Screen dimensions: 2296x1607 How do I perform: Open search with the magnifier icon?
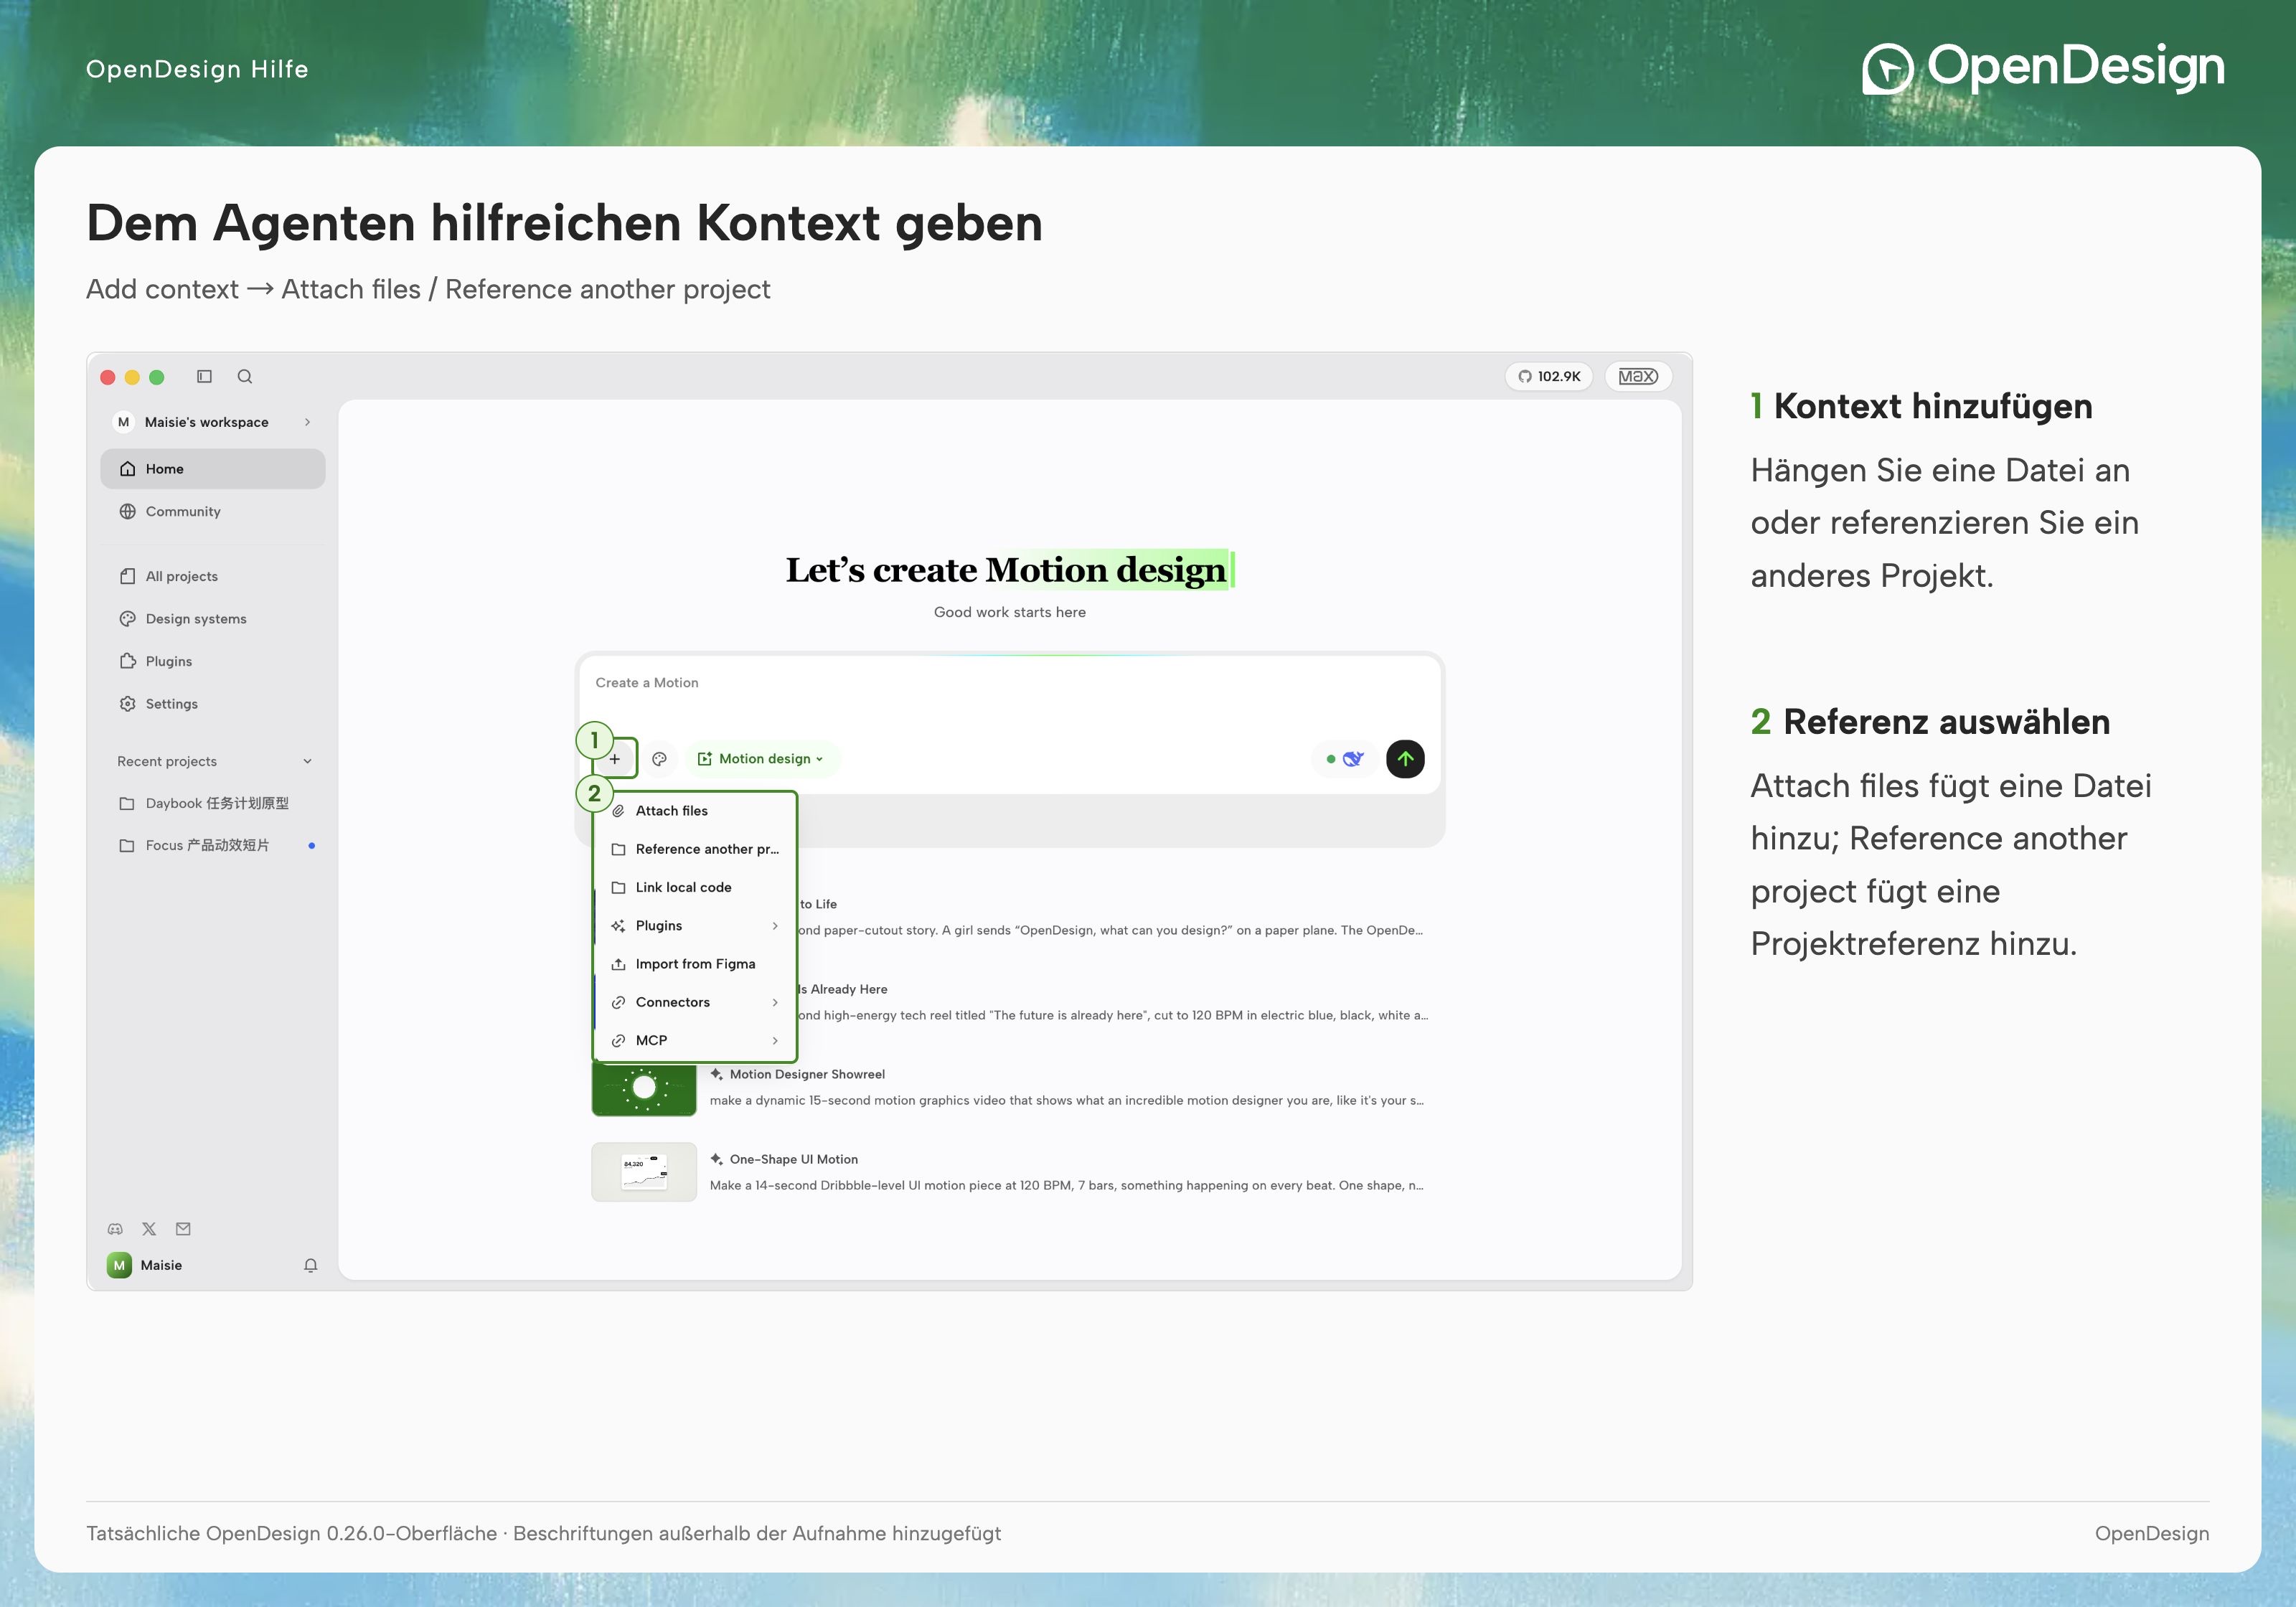[x=245, y=376]
